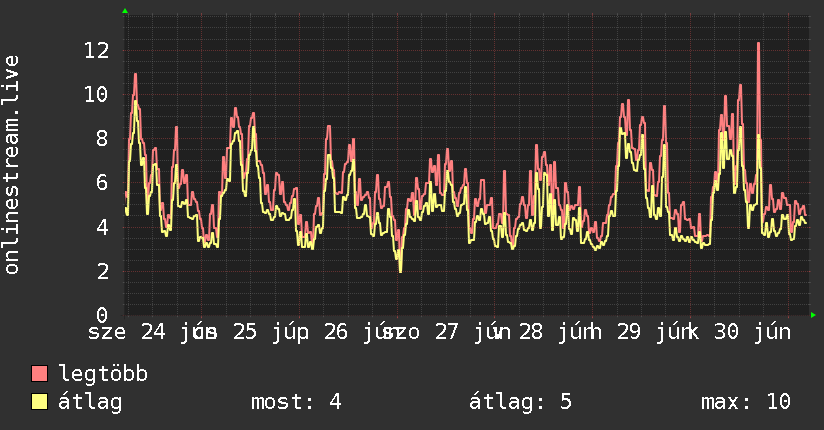Click the pink legtöbb legend color swatch
Screen dimensions: 824x430
point(39,374)
